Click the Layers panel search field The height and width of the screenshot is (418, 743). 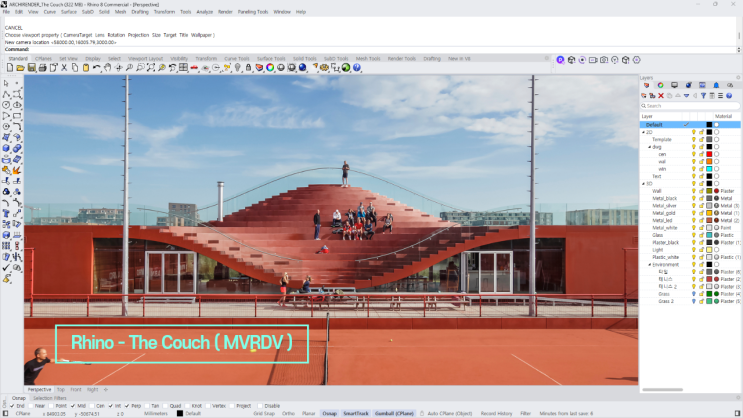click(x=689, y=106)
